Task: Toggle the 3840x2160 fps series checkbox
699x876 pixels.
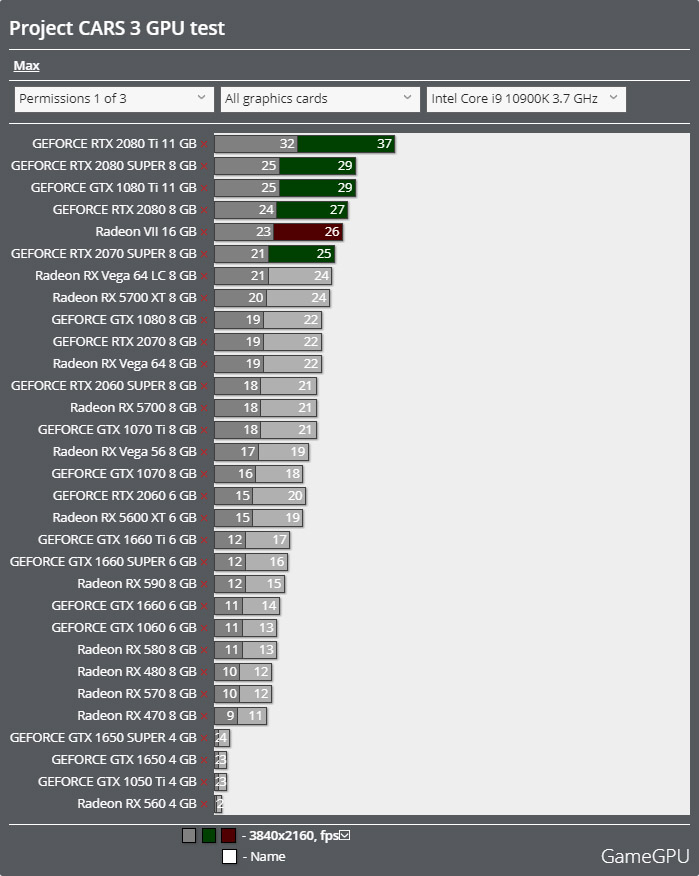Action: (x=345, y=835)
